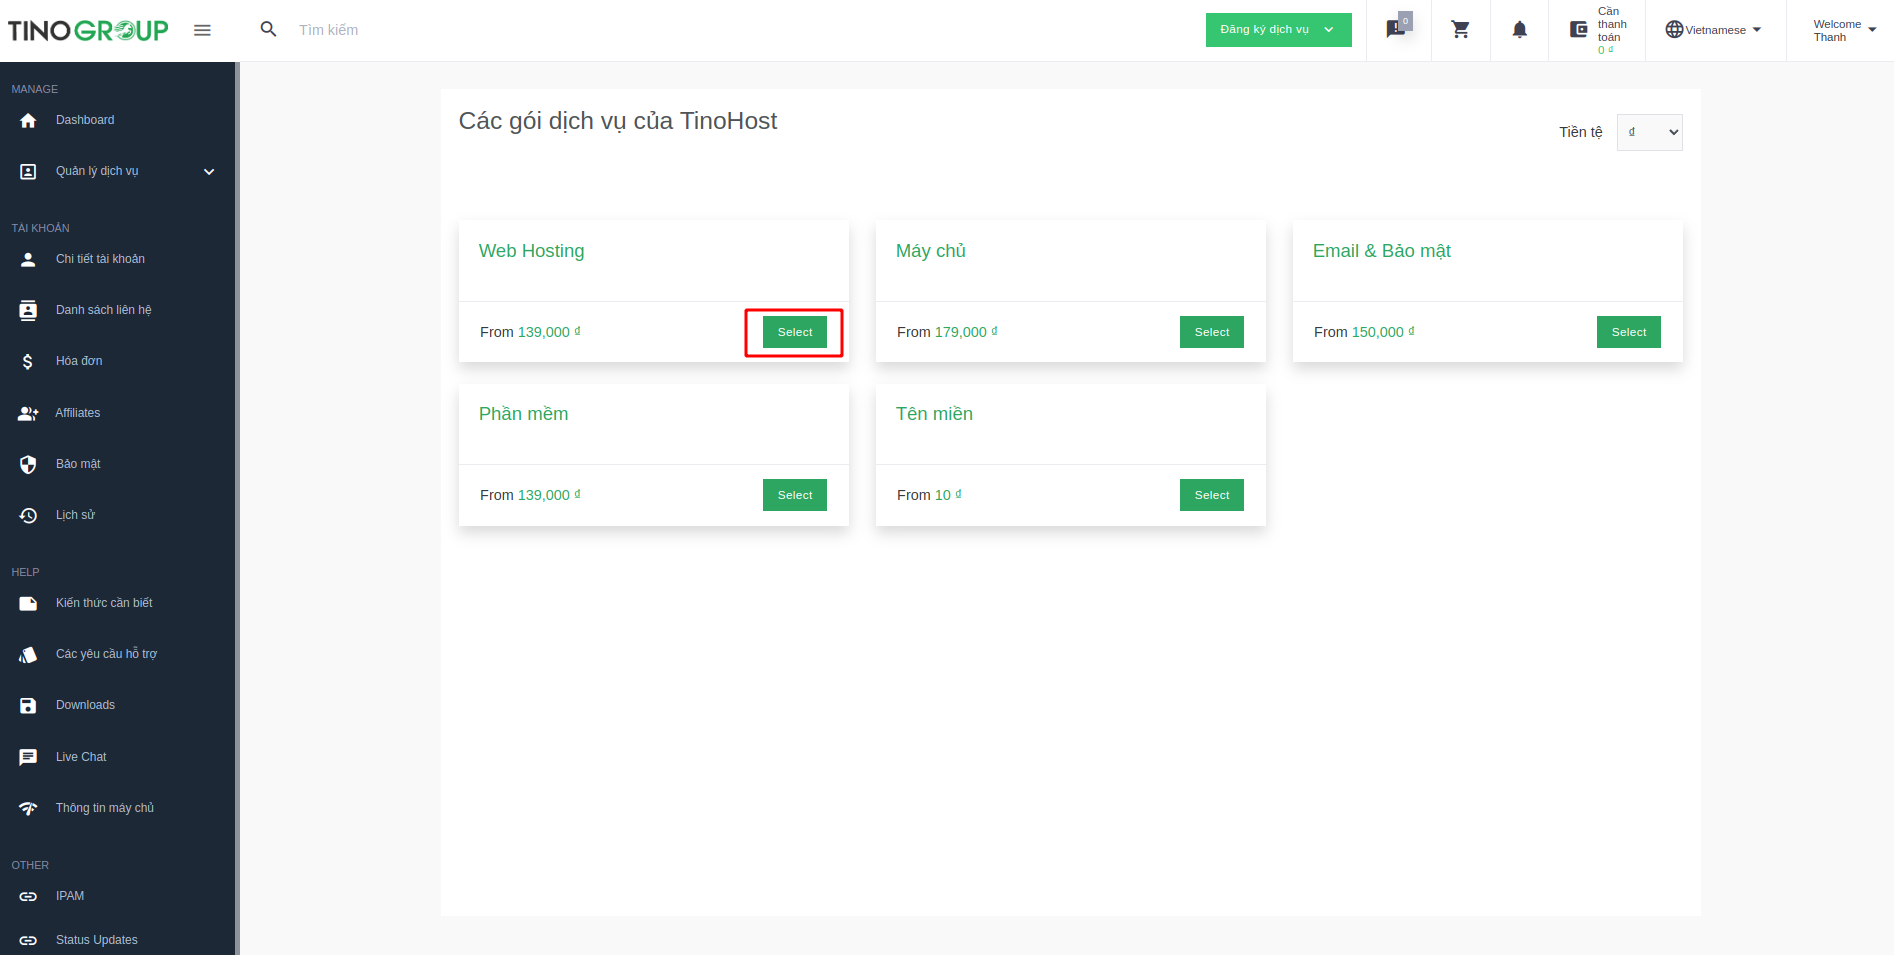
Task: Click the Thông tin máy chủ icon
Action: (28, 808)
